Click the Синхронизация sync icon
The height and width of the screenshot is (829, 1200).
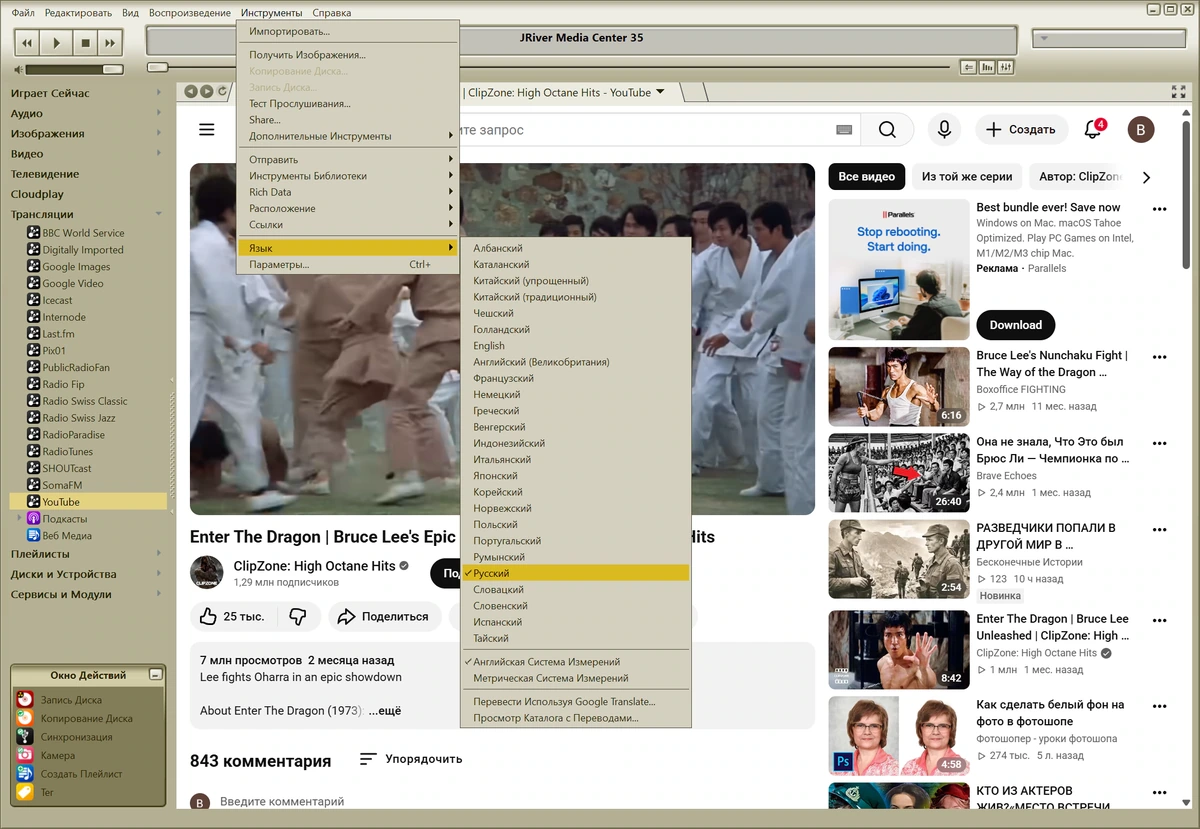point(24,737)
